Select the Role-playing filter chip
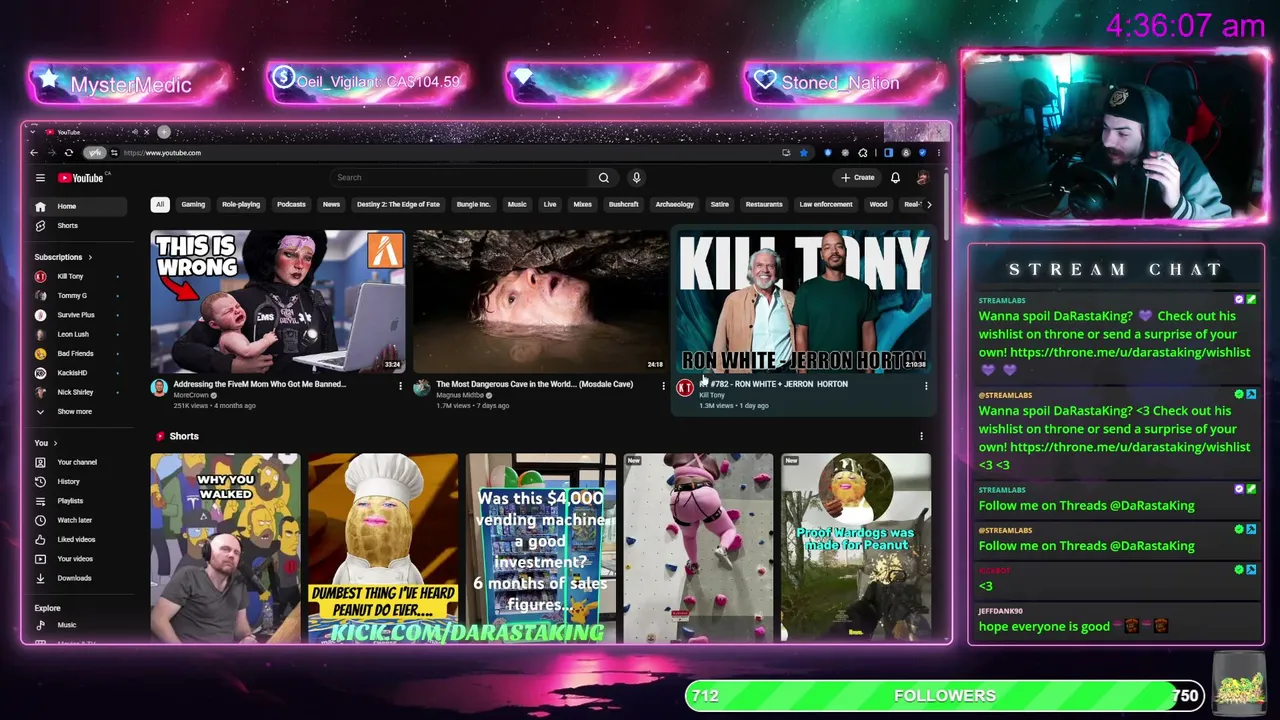The height and width of the screenshot is (720, 1280). coord(241,204)
